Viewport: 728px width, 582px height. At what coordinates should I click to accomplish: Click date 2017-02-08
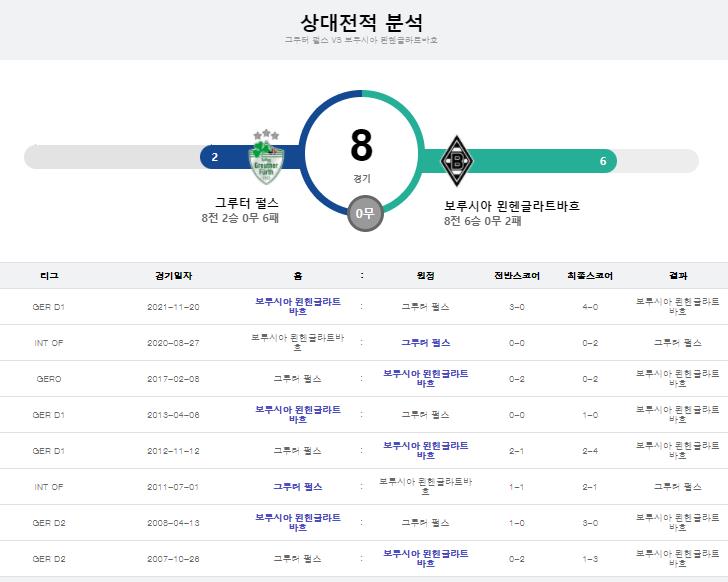coord(173,379)
